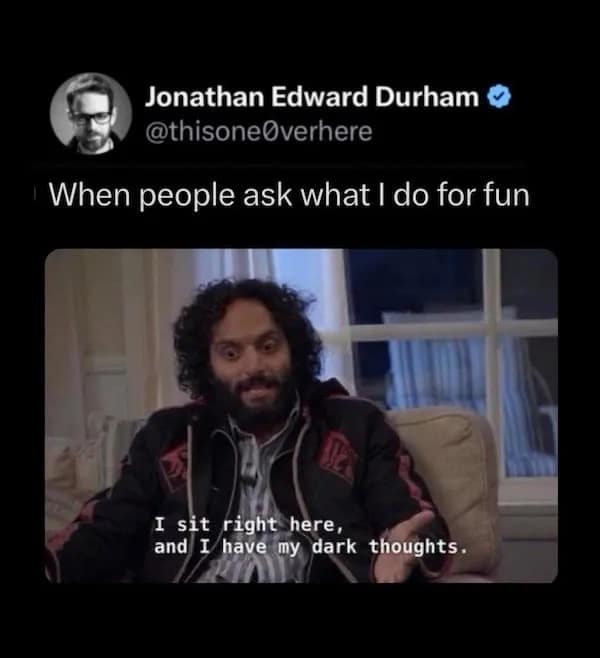Screen dimensions: 600x658
Task: Click the word 'When' starting the tweet
Action: click(90, 196)
